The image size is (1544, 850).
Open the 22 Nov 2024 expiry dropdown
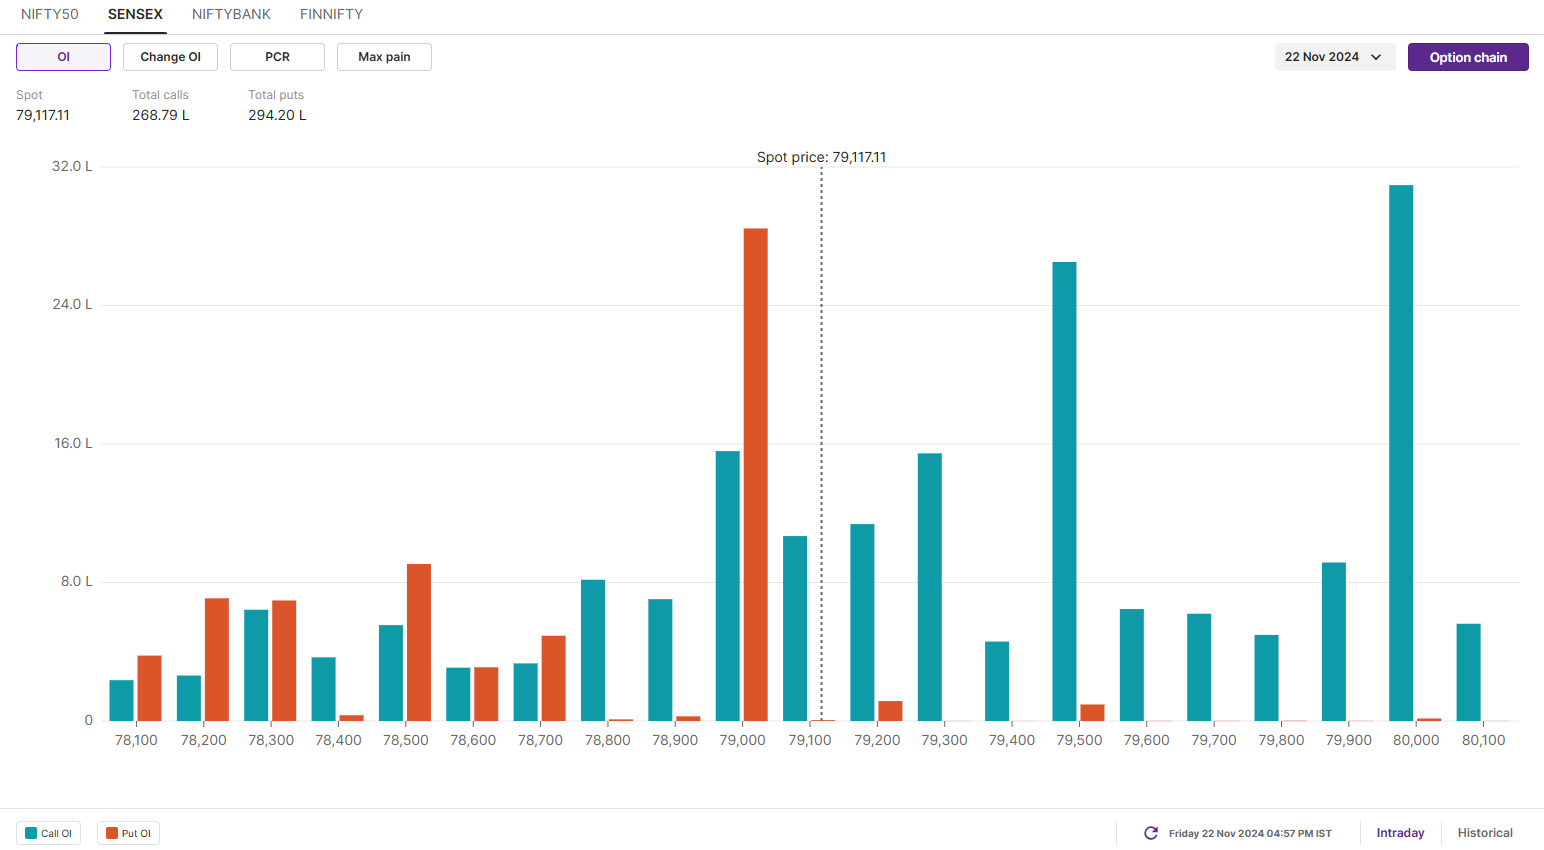point(1334,57)
